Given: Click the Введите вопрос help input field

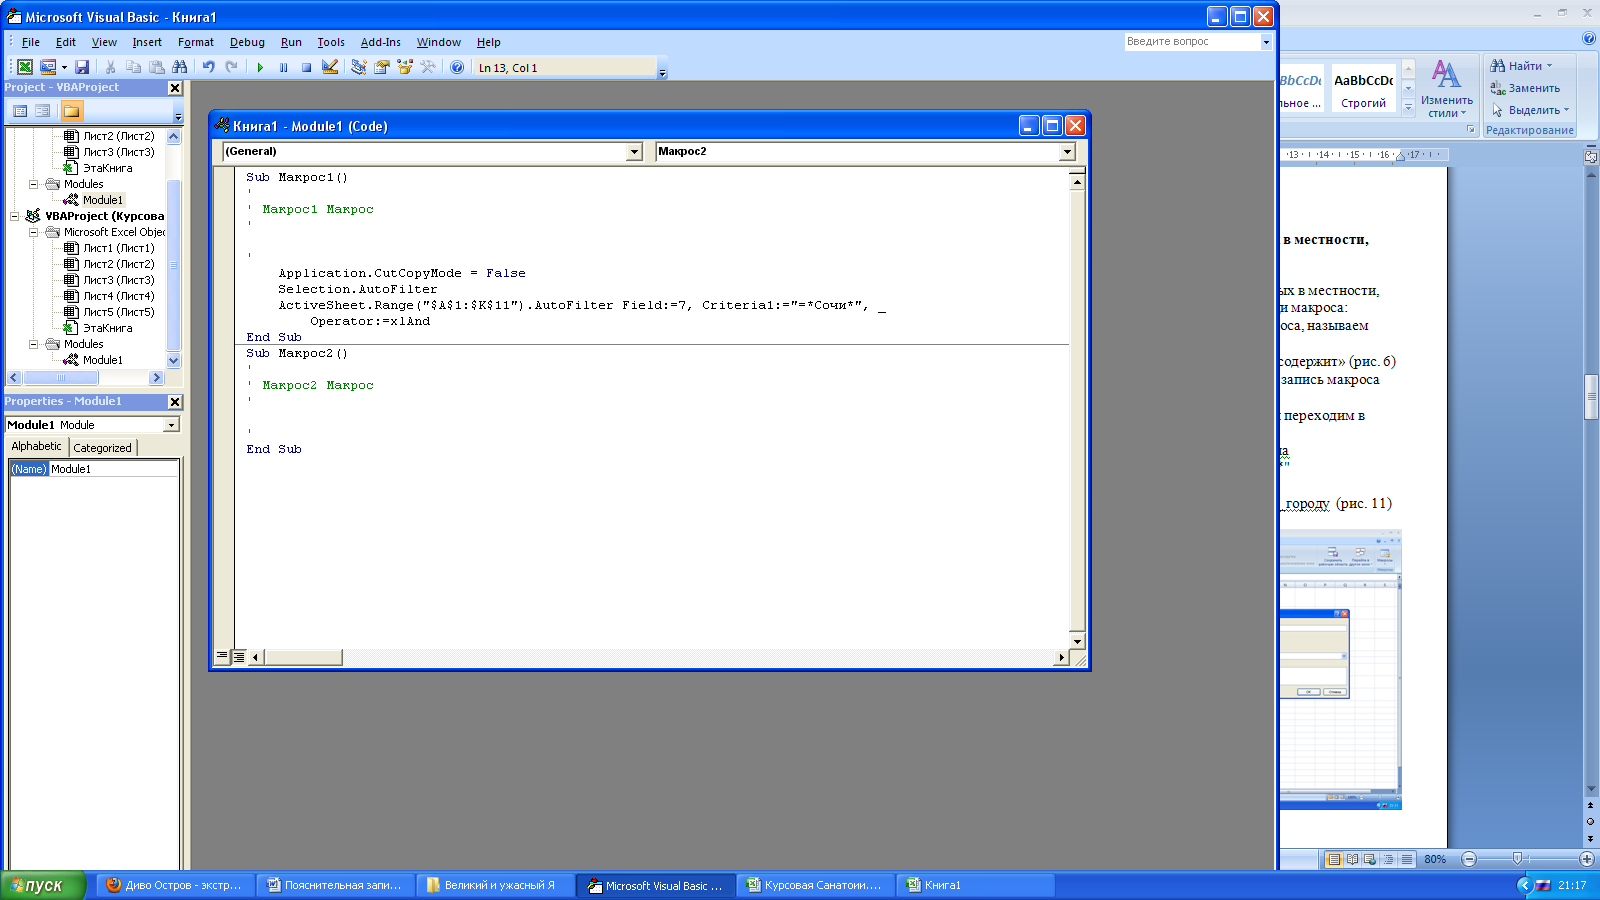Looking at the screenshot, I should click(x=1191, y=42).
